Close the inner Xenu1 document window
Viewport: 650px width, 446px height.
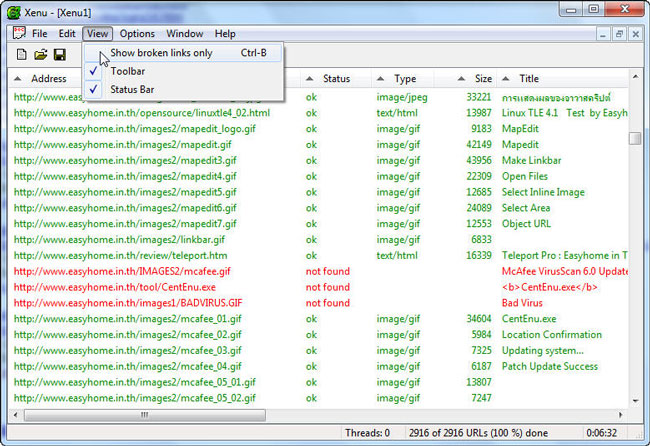(637, 34)
